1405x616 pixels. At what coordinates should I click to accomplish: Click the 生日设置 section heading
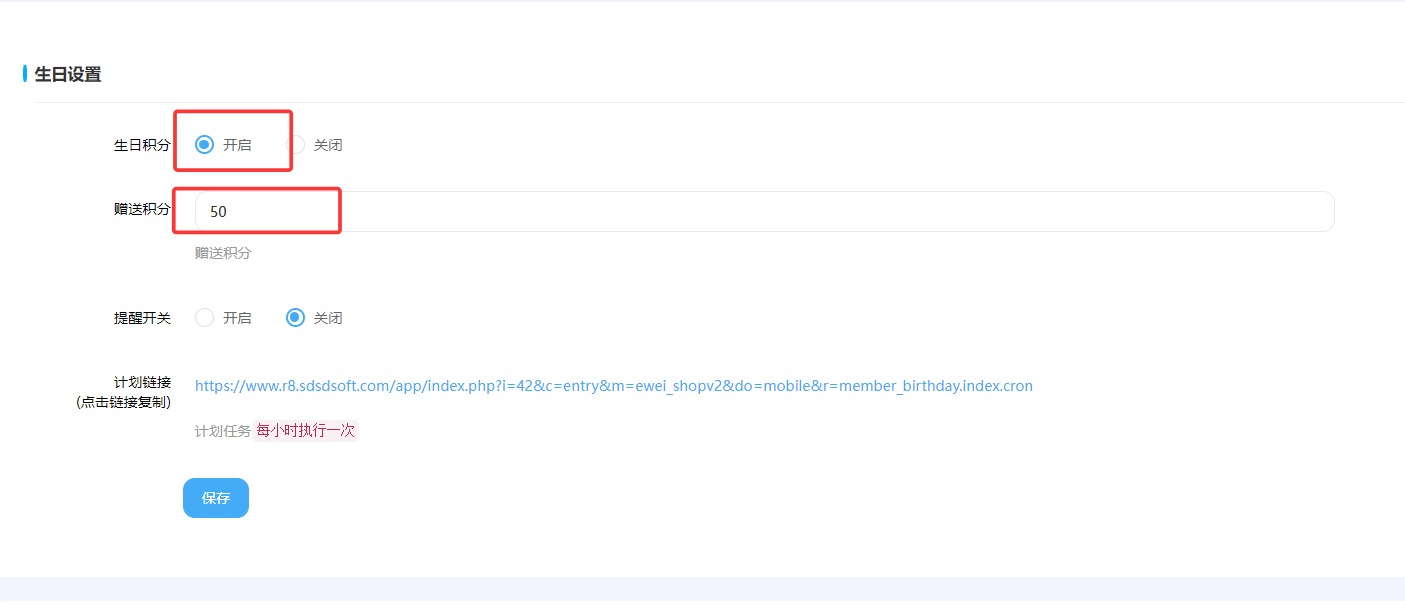(68, 74)
